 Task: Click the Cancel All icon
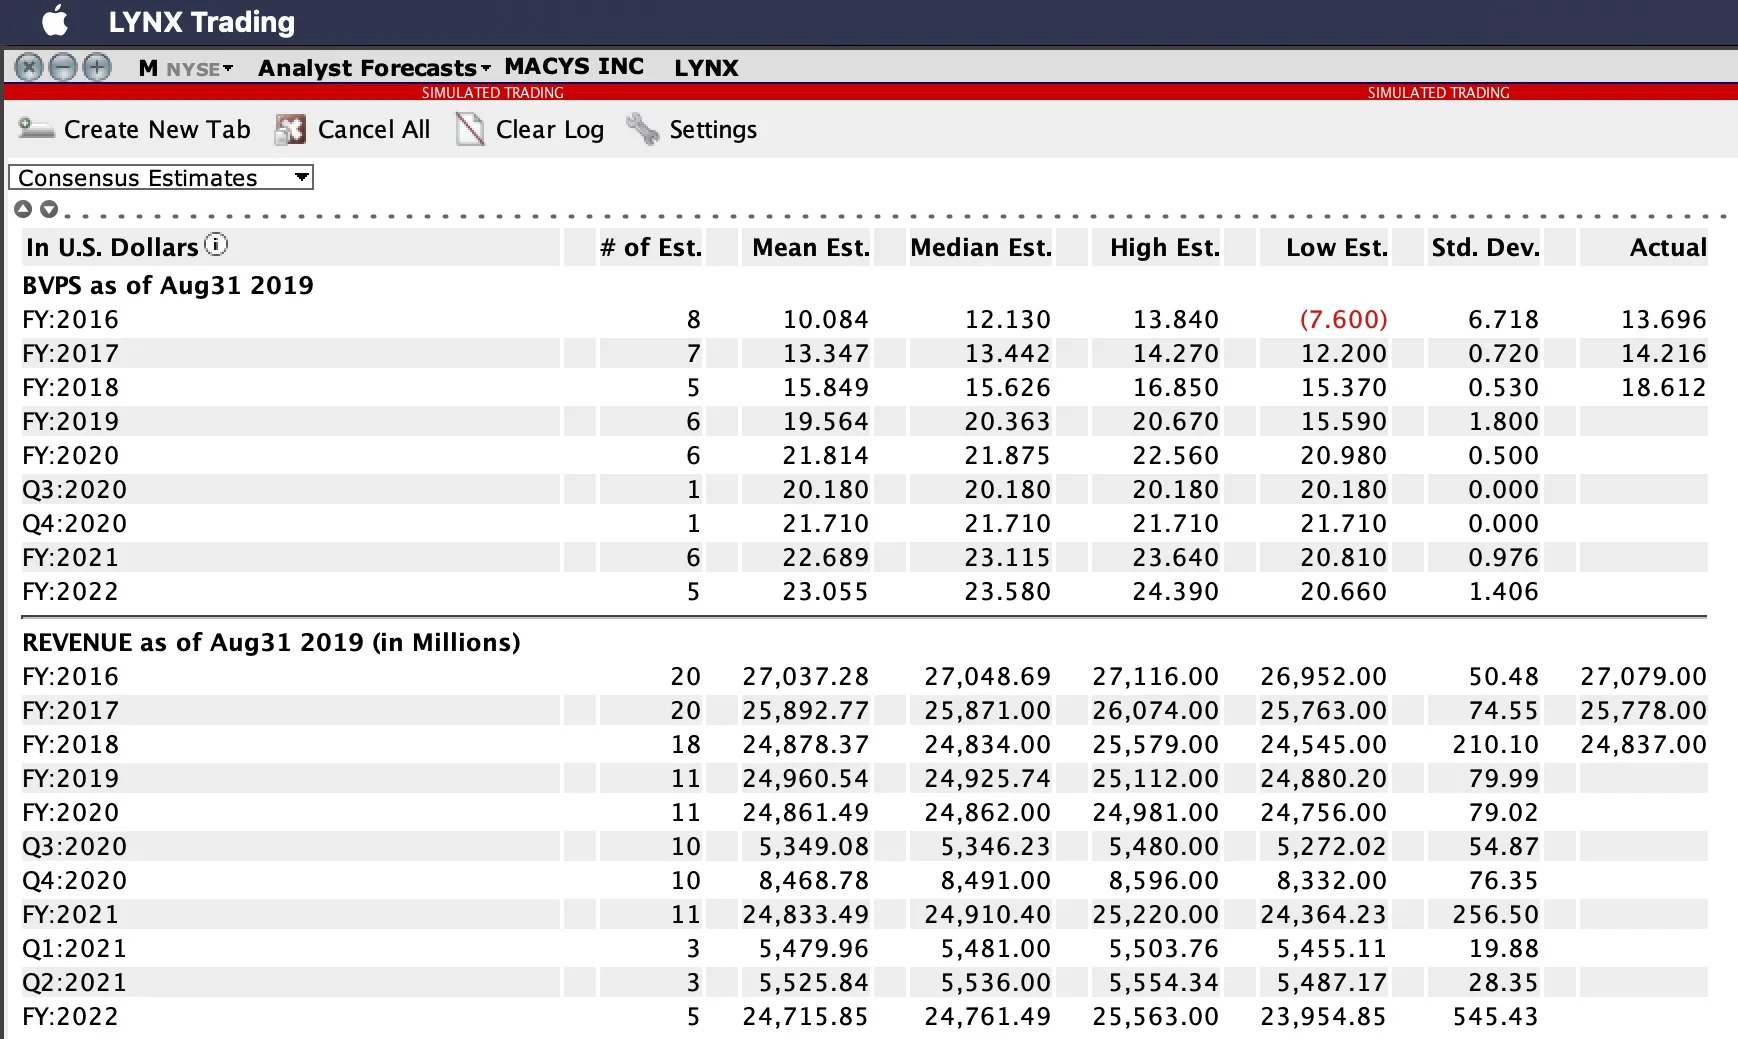tap(290, 129)
